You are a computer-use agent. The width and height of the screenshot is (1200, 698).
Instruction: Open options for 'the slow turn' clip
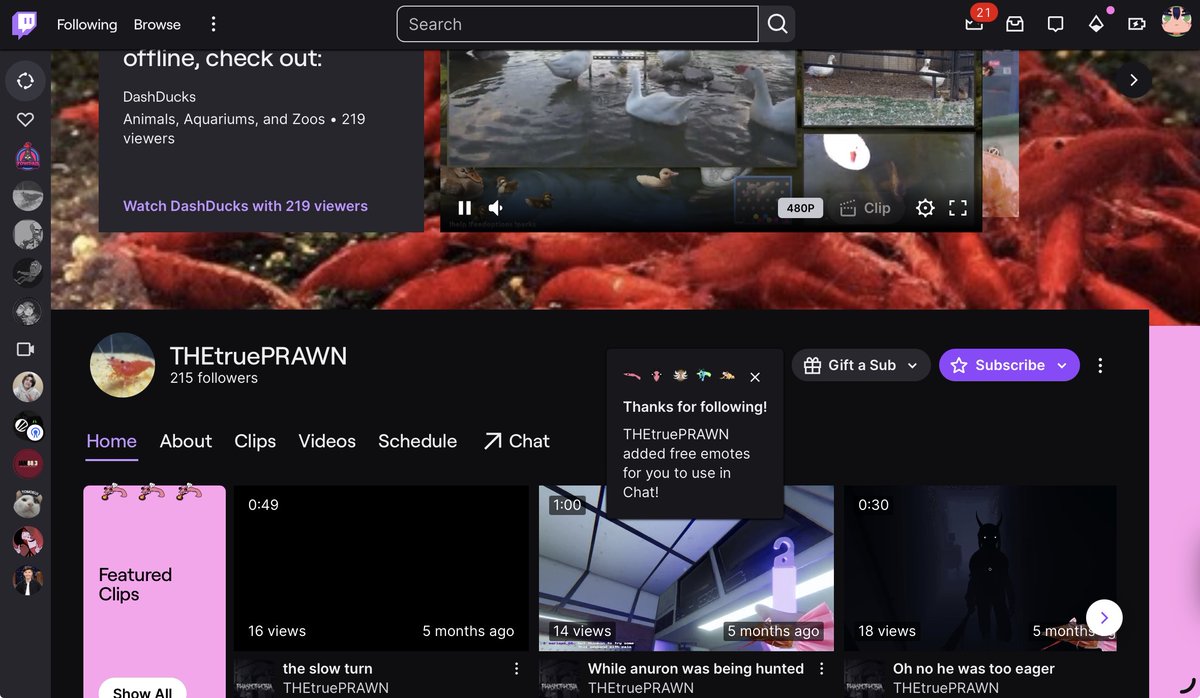coord(516,668)
